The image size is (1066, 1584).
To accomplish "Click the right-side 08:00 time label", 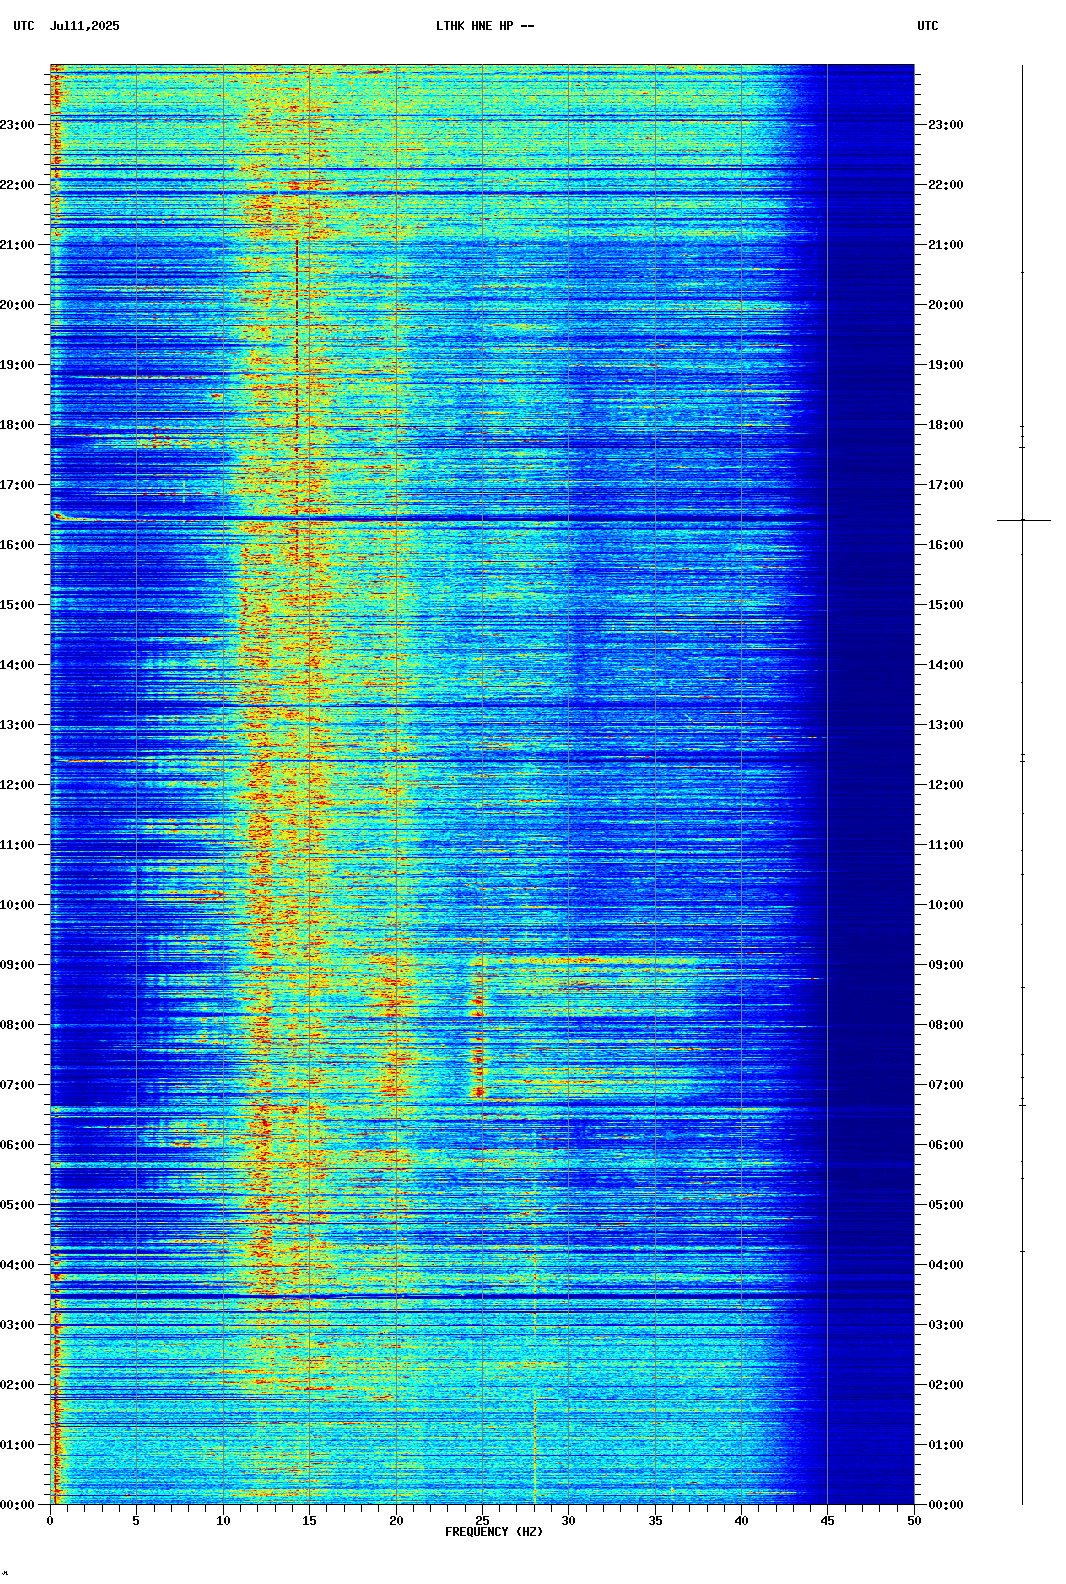I will [x=946, y=1025].
